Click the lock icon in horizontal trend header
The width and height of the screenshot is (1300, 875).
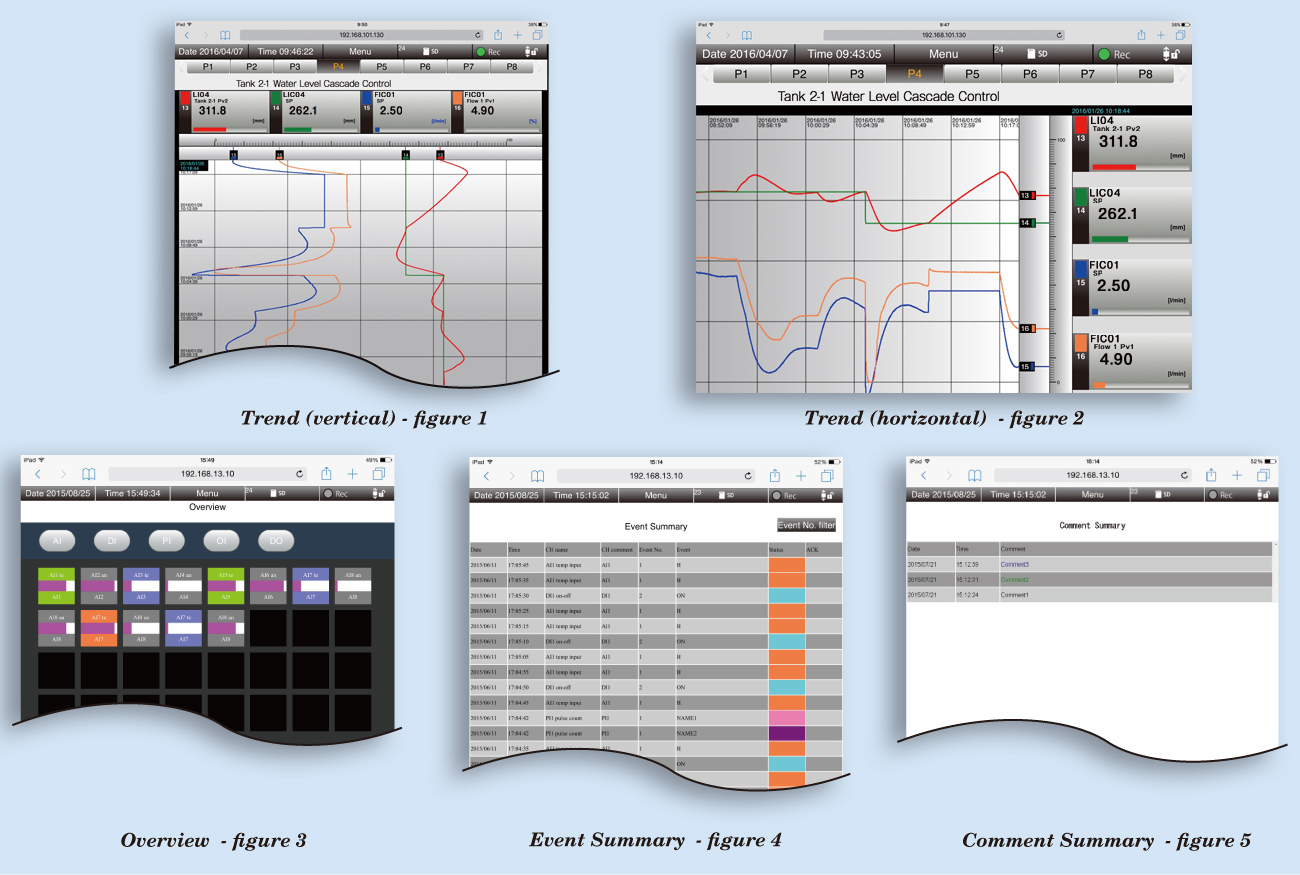[1168, 54]
